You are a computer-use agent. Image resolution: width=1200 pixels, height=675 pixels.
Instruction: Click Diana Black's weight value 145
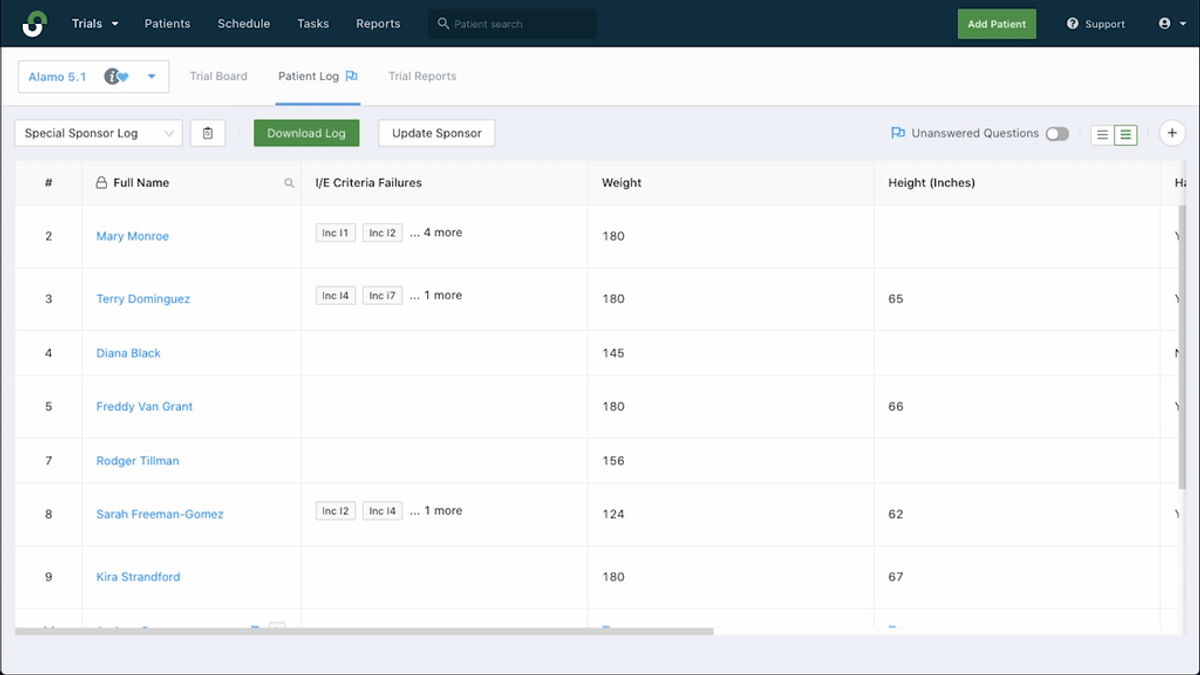613,353
